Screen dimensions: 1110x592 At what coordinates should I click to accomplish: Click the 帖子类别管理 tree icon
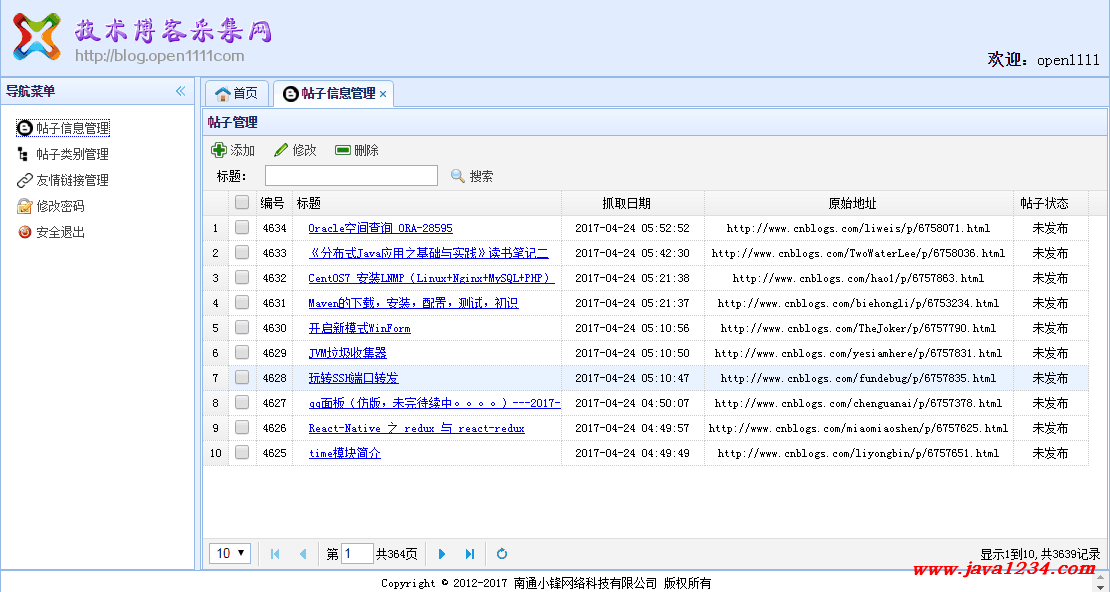[23, 154]
